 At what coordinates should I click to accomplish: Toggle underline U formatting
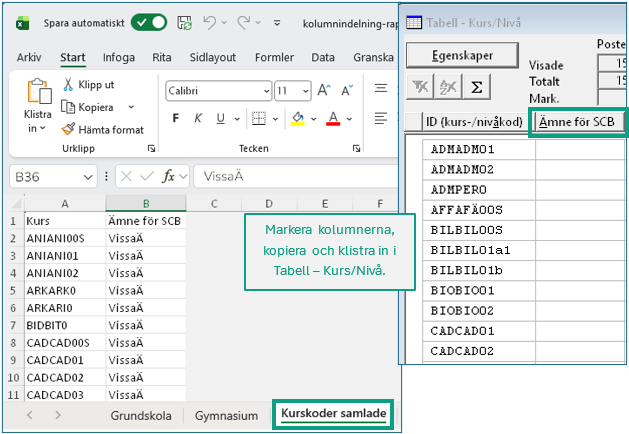(220, 118)
